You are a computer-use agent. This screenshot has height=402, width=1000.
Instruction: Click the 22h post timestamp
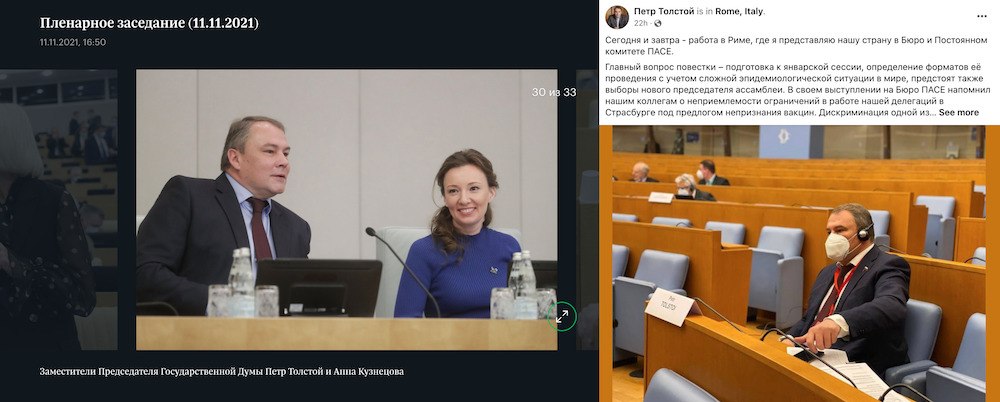[640, 24]
